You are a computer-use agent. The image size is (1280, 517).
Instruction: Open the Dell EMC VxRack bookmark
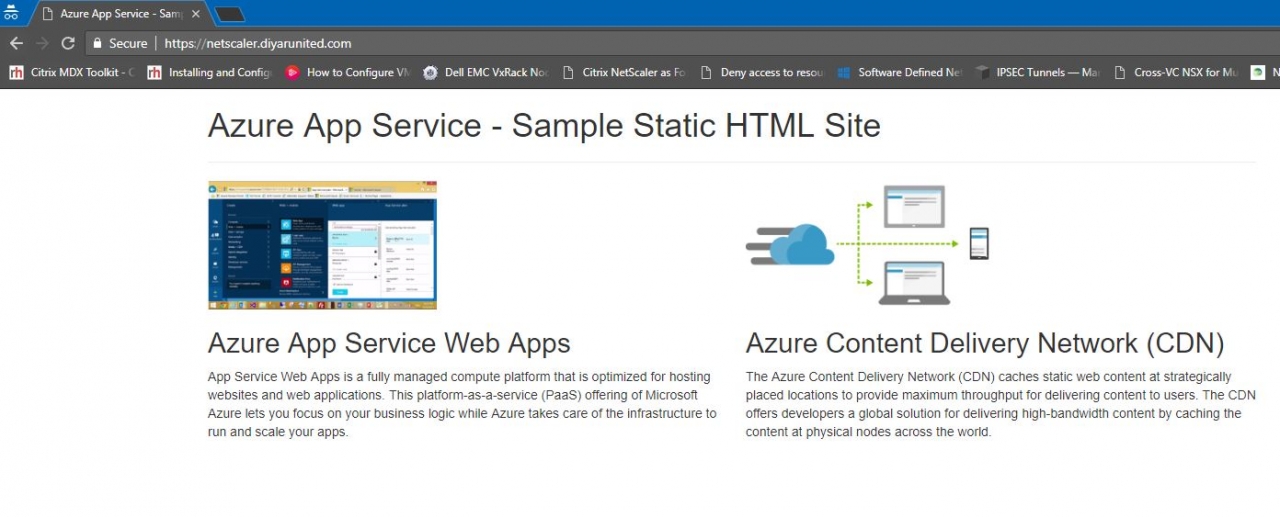click(485, 72)
